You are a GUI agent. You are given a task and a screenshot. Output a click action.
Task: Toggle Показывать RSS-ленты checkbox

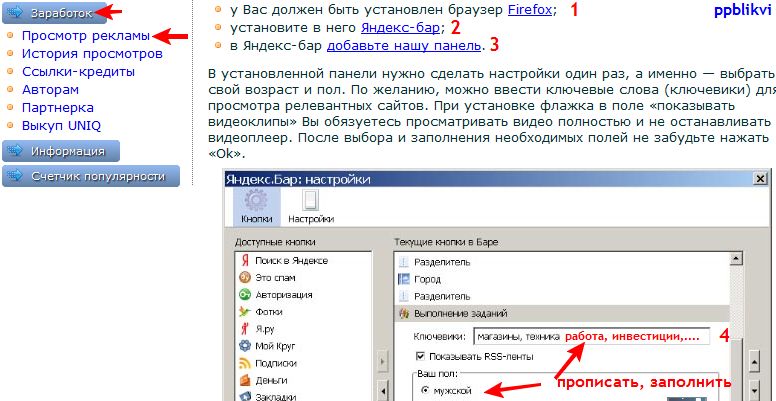420,356
